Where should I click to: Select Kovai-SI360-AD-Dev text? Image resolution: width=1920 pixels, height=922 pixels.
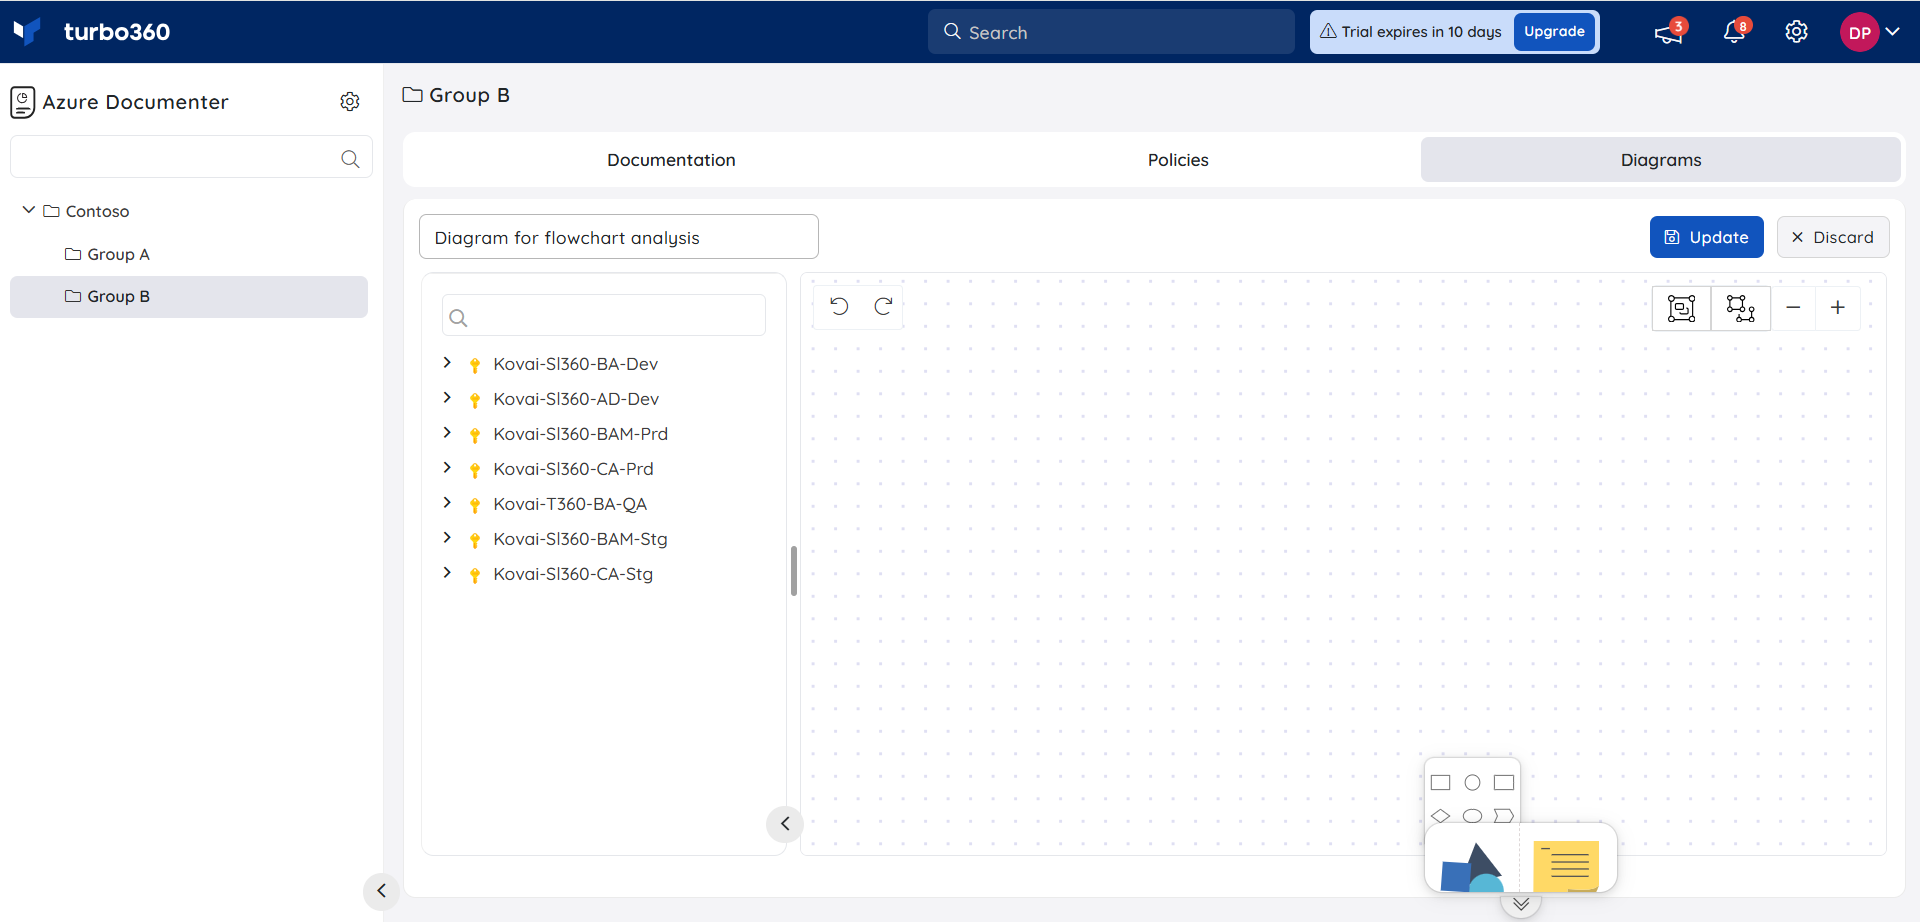pyautogui.click(x=576, y=399)
